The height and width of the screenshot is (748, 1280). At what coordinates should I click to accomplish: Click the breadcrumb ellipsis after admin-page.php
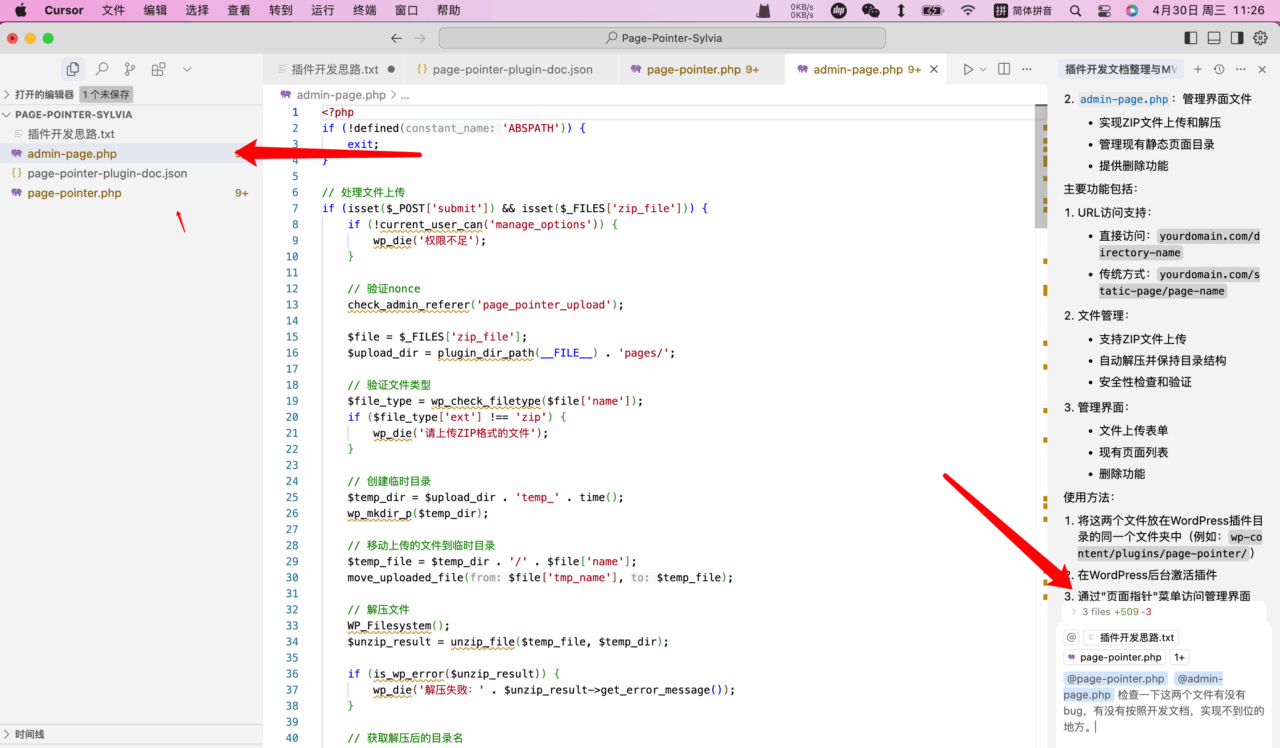[405, 95]
